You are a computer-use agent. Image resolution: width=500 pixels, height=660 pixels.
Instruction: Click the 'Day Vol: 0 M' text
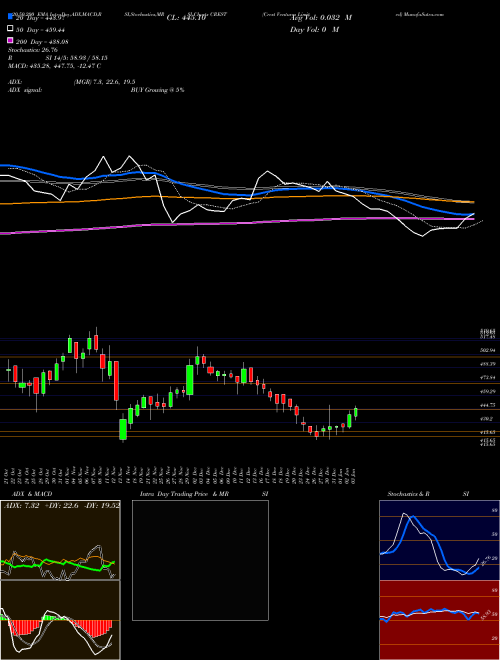[314, 29]
